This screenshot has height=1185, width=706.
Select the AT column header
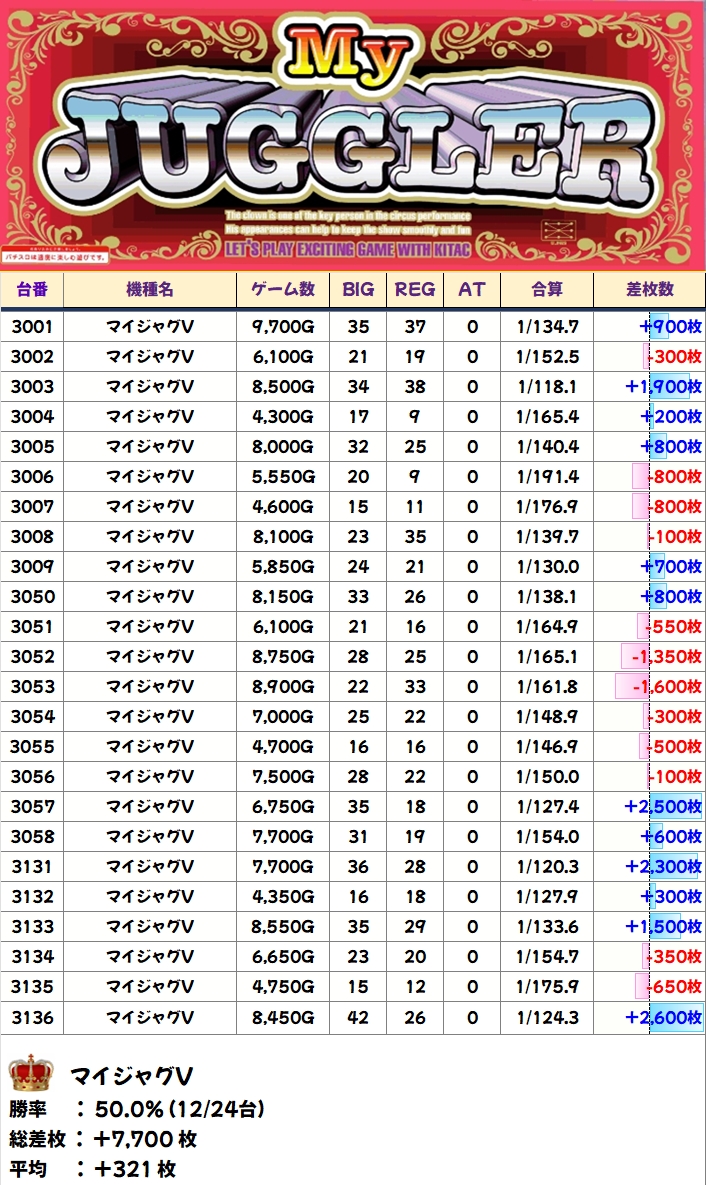472,289
